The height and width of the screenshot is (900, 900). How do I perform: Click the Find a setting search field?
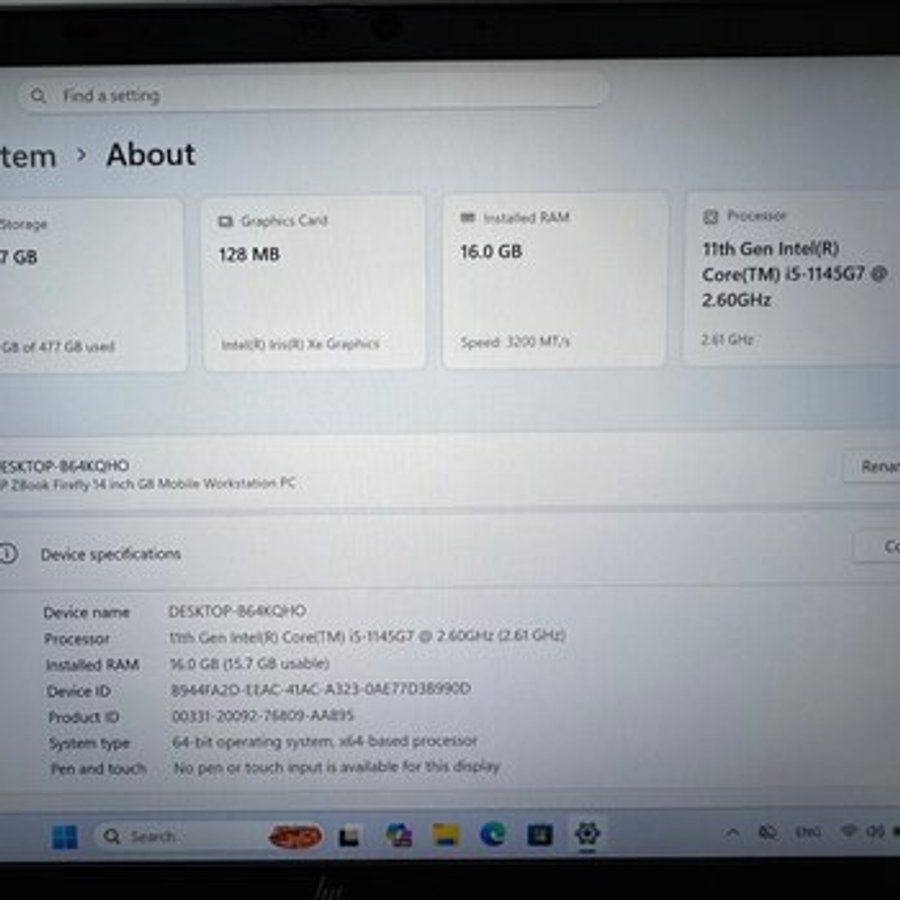click(313, 92)
